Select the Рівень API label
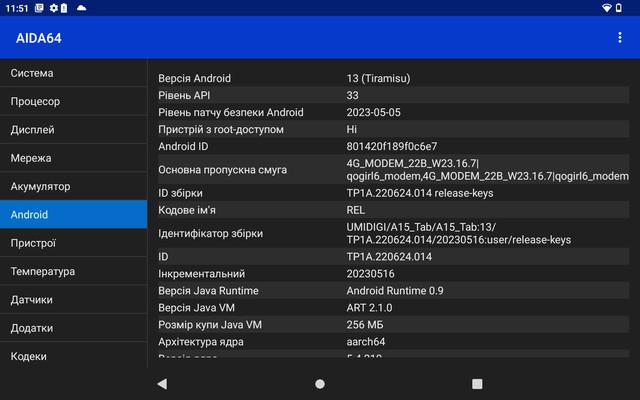 coord(184,95)
